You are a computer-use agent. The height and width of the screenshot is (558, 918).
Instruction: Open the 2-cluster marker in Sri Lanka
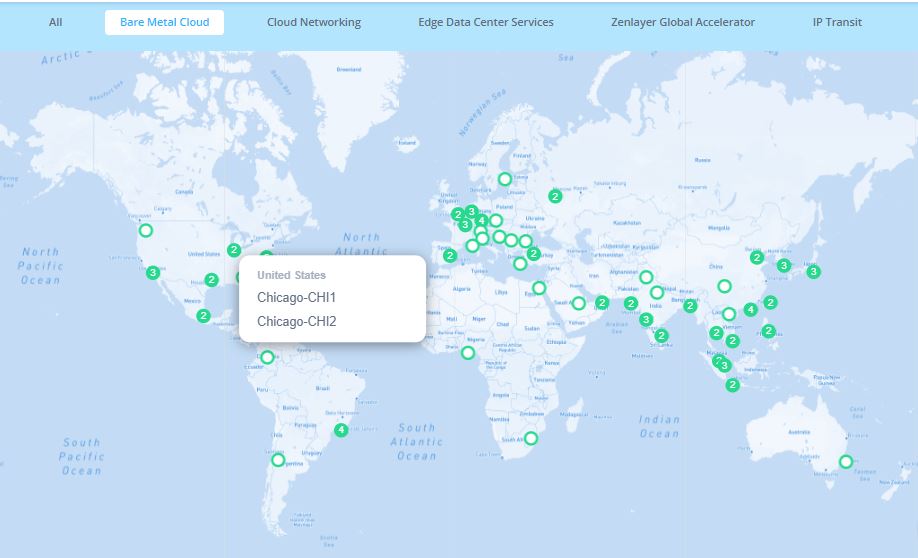(x=662, y=336)
